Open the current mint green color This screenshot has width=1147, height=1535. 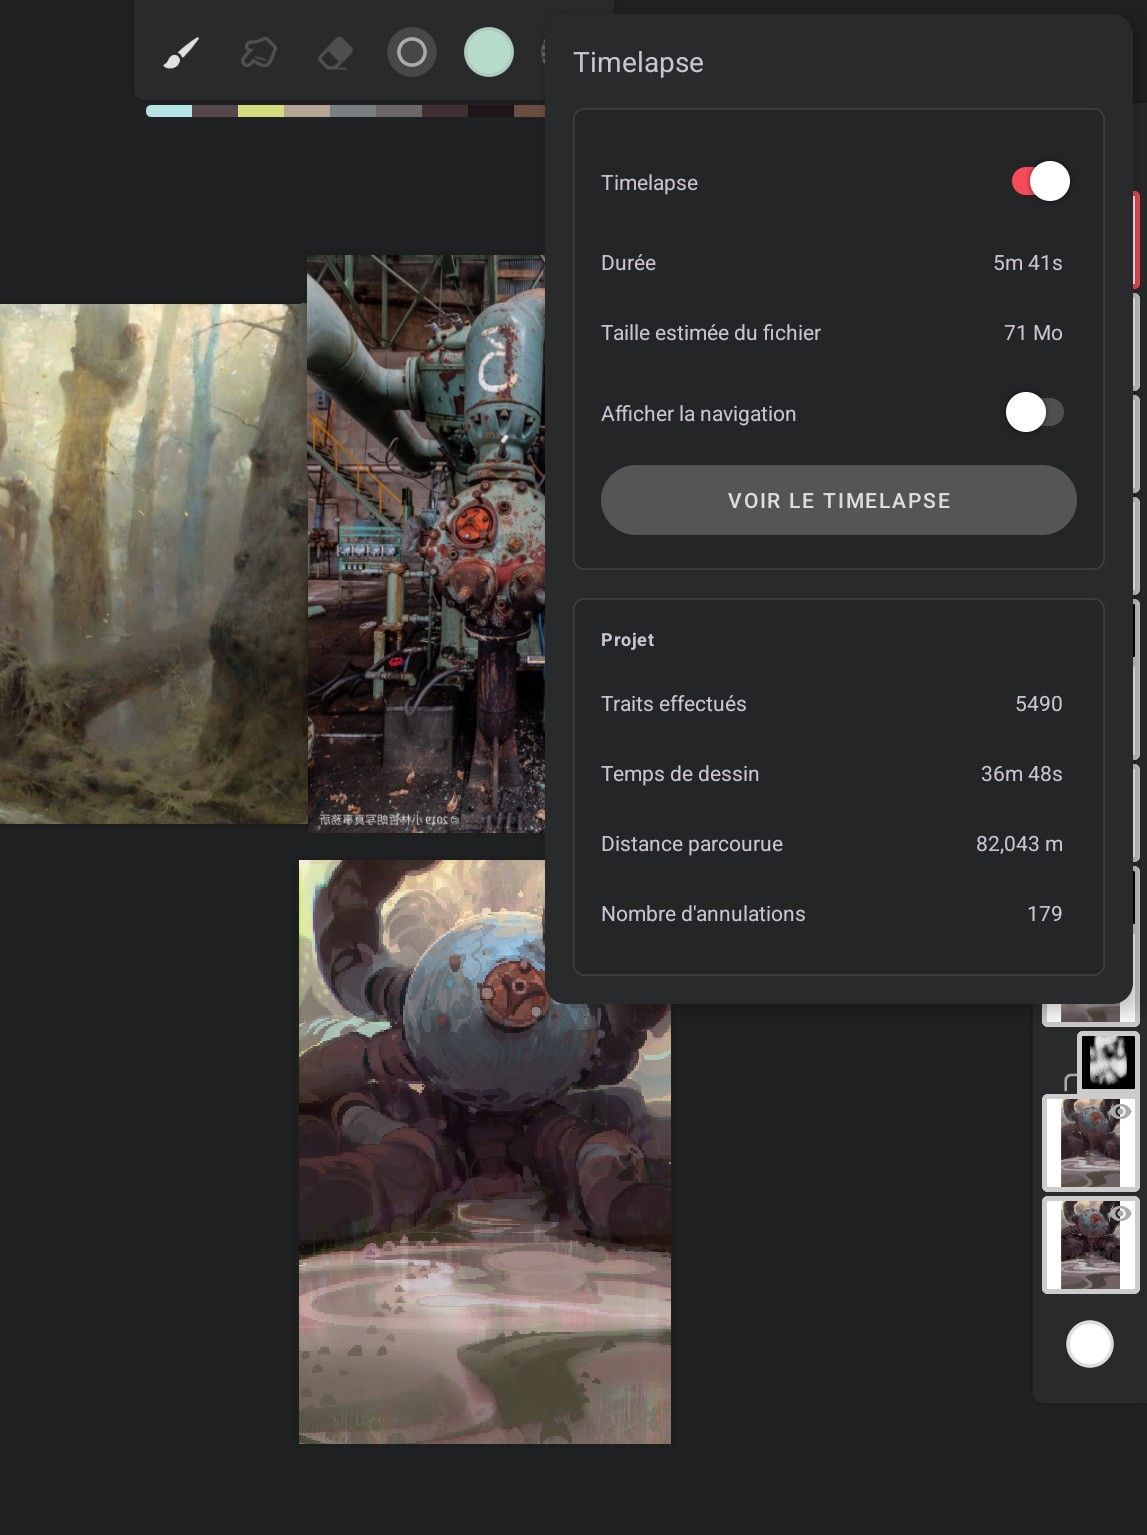click(488, 53)
